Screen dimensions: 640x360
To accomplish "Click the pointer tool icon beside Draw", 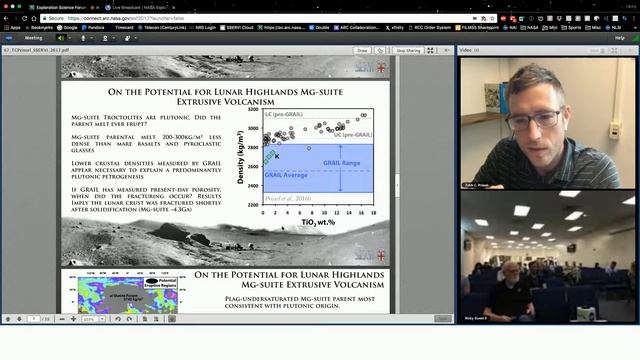I will pos(380,51).
